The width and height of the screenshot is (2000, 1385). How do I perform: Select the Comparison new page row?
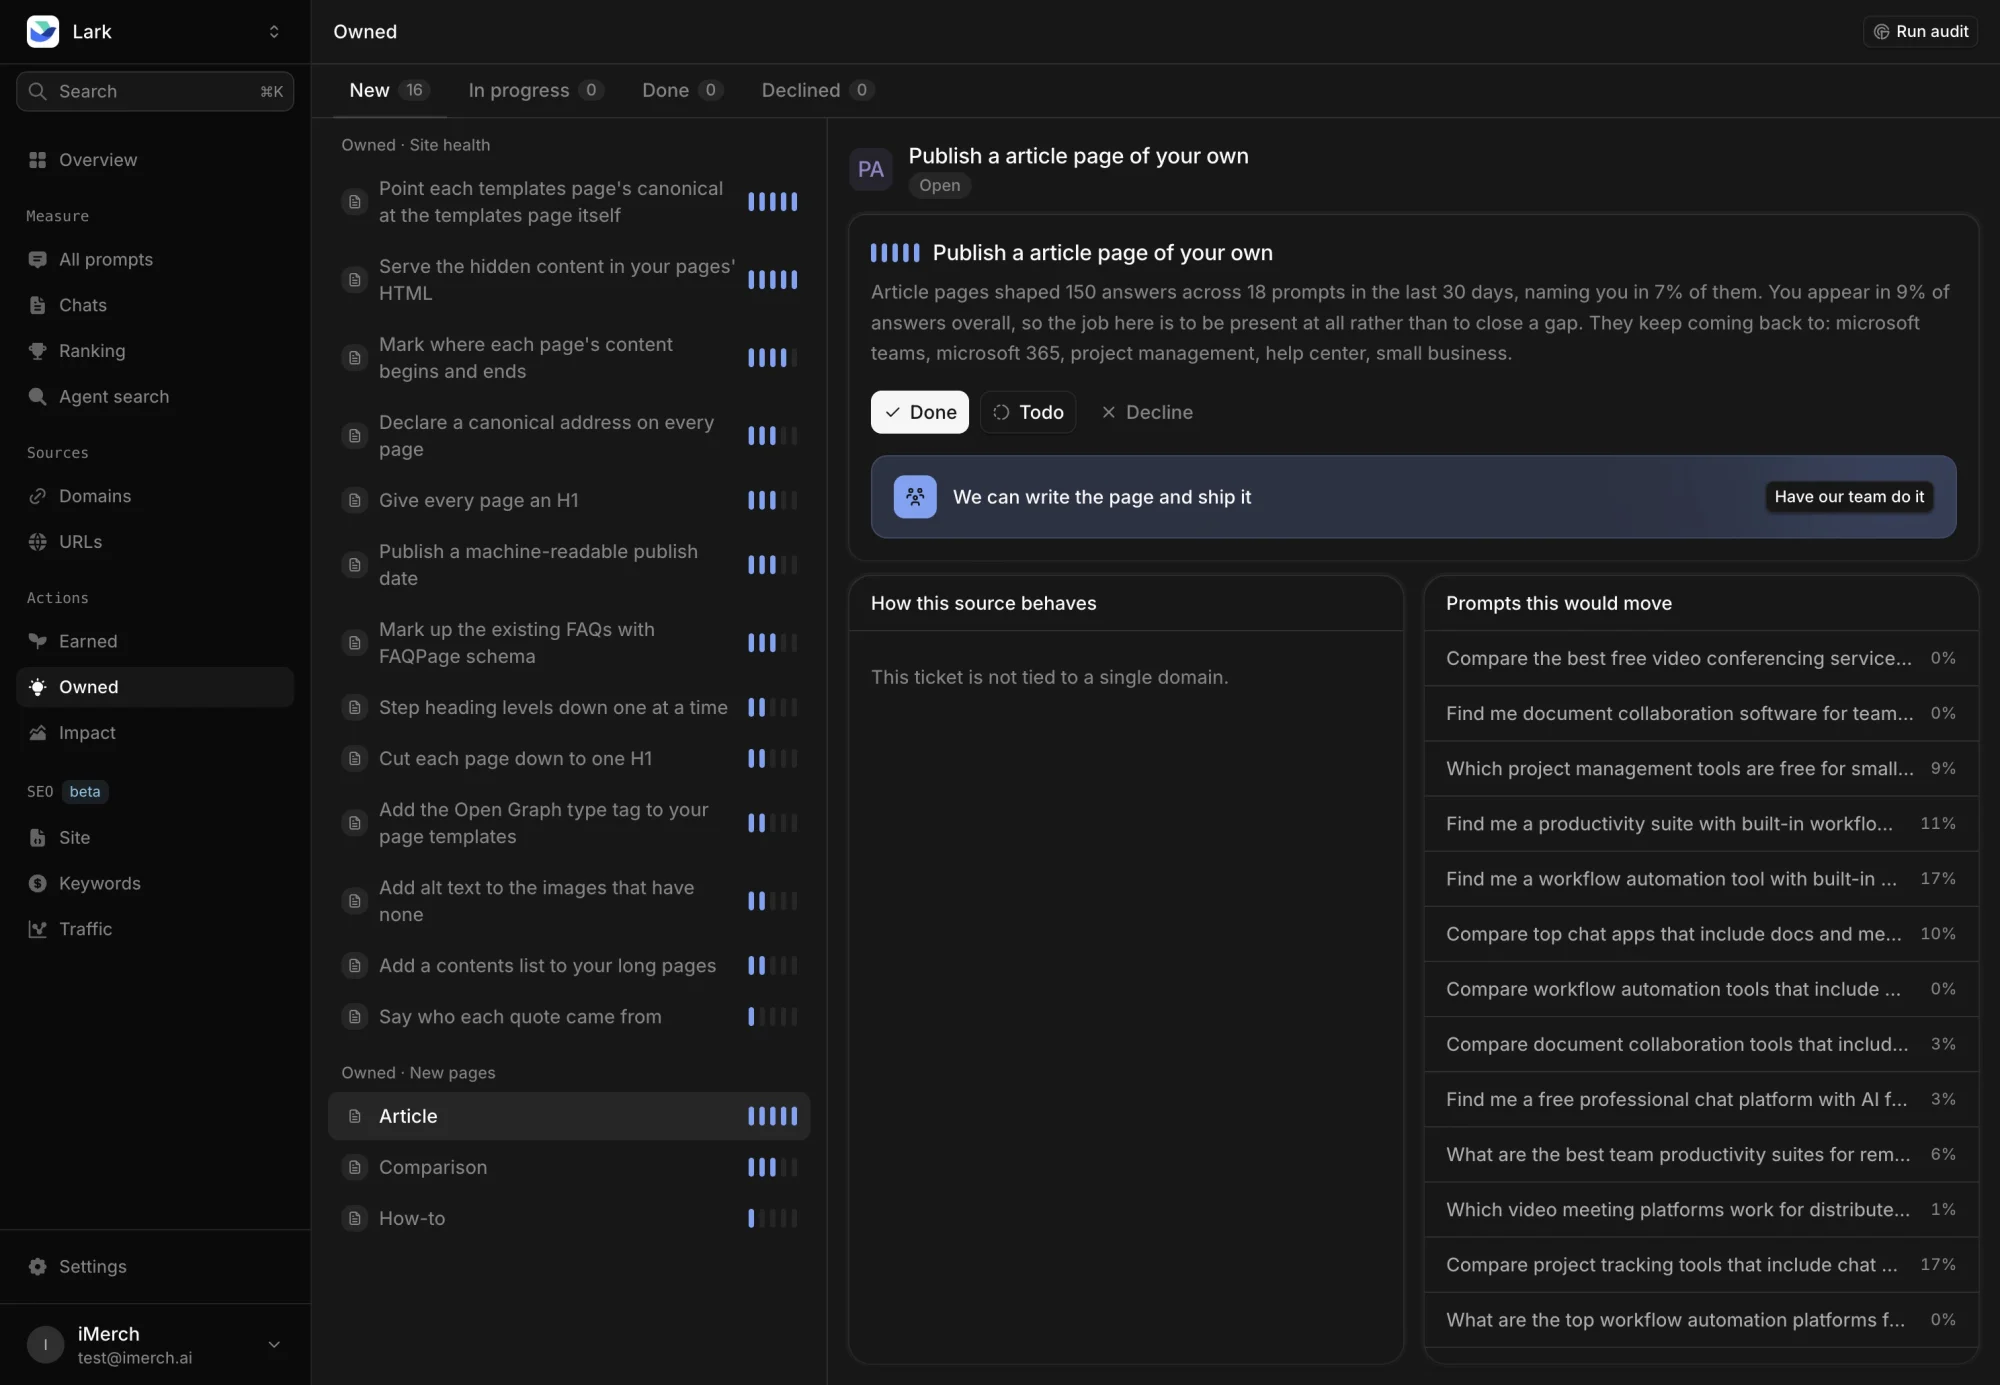pyautogui.click(x=569, y=1167)
